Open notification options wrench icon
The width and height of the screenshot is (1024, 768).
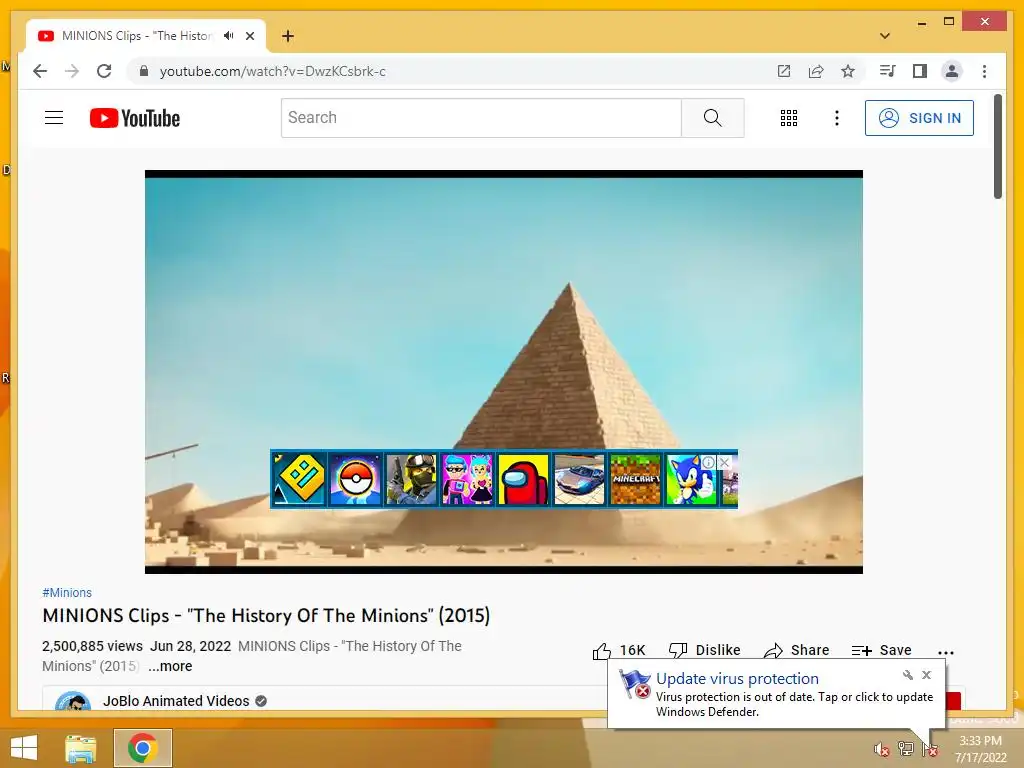click(908, 675)
